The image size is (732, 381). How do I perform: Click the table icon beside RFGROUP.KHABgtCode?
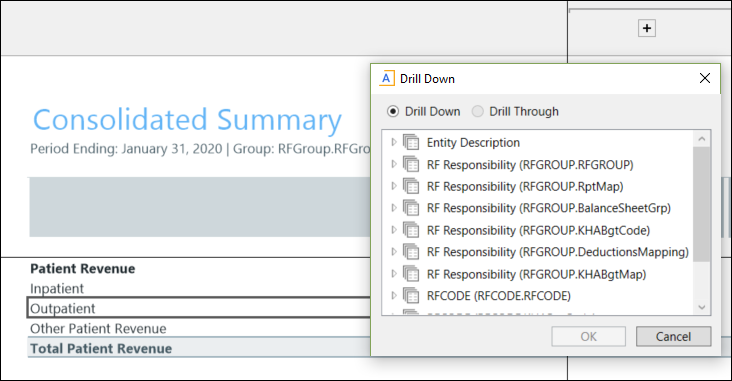pyautogui.click(x=411, y=230)
